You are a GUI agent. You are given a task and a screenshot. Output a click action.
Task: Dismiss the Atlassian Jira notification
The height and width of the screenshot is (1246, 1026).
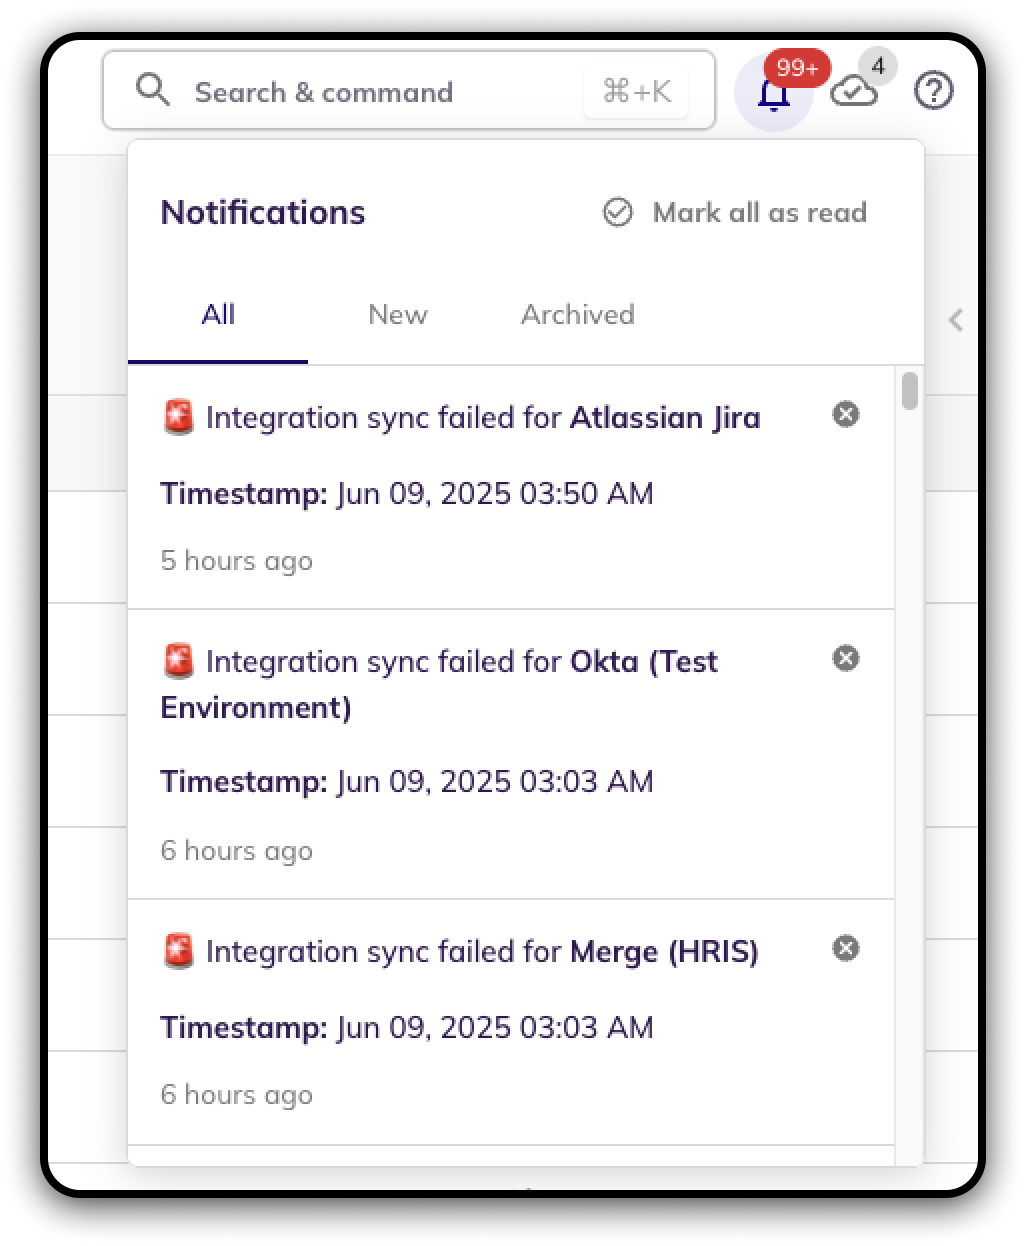[846, 414]
